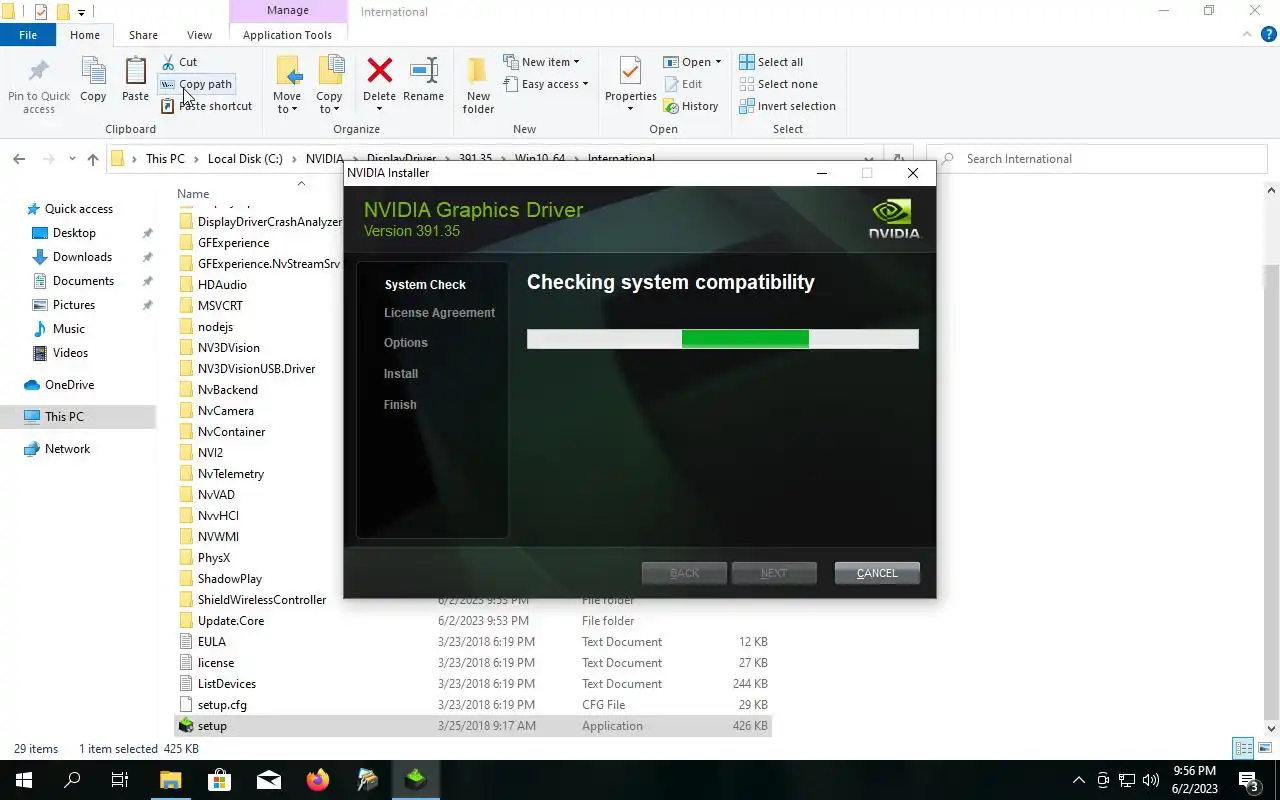Switch to the Home ribbon tab

[85, 35]
